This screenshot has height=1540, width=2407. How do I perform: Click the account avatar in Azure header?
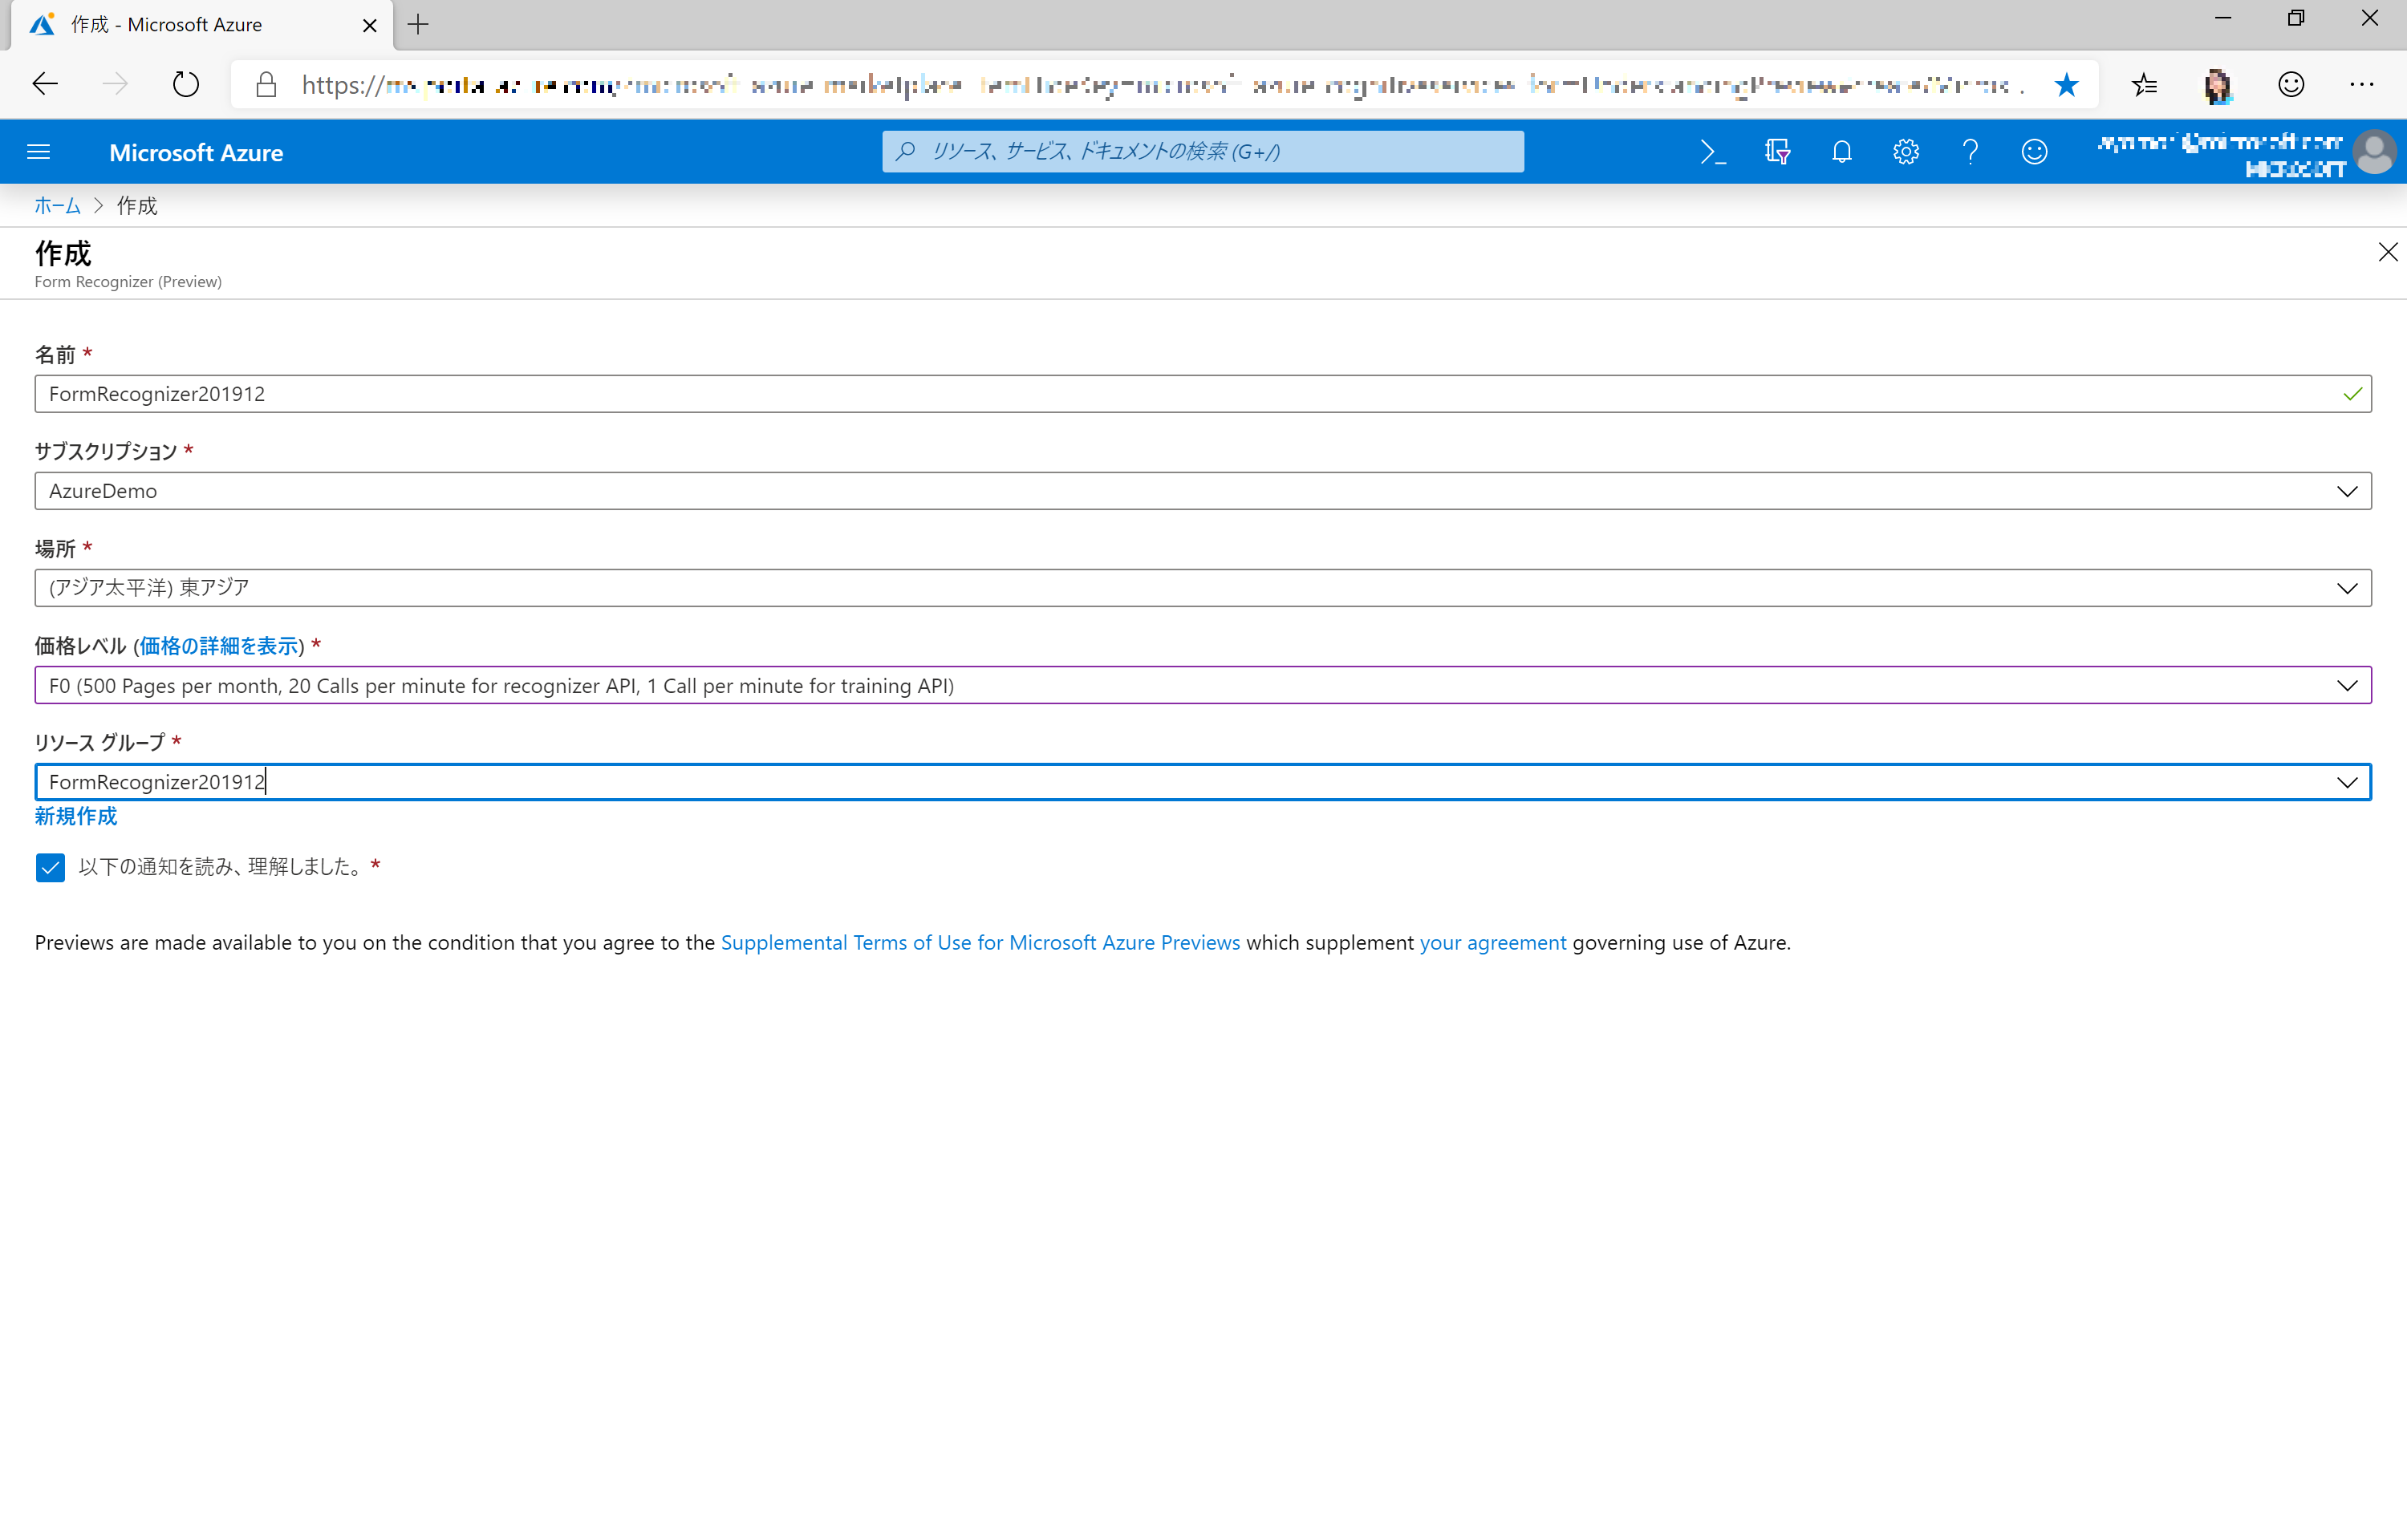tap(2373, 153)
